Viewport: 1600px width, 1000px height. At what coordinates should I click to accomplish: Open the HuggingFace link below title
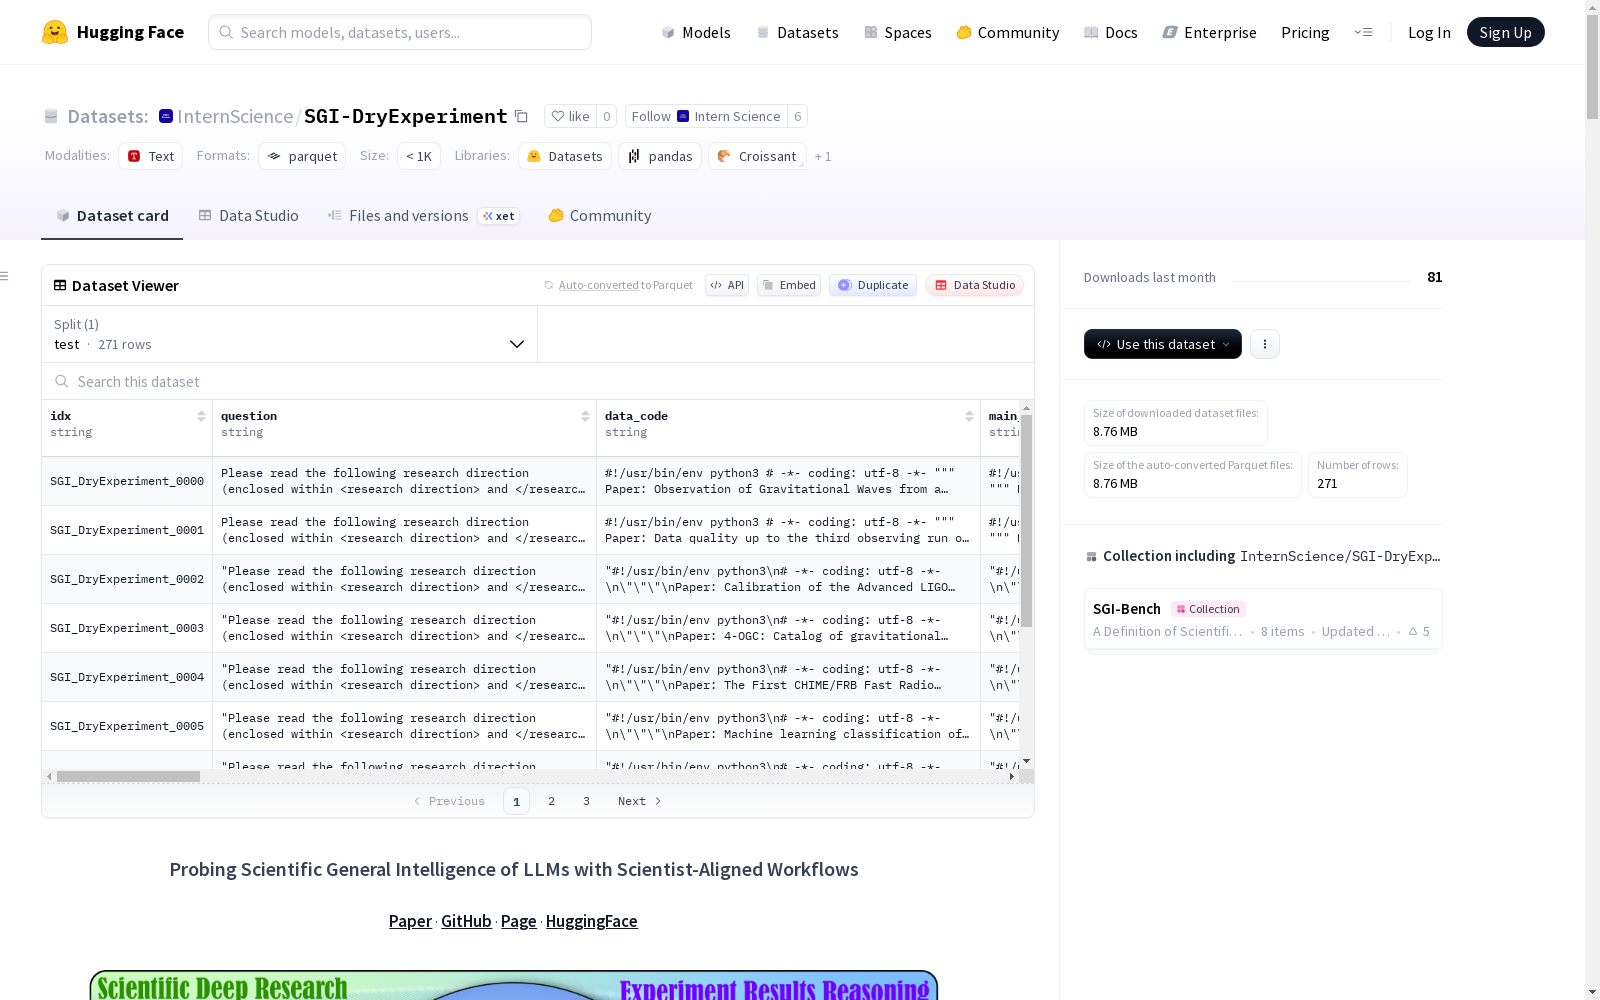point(591,921)
